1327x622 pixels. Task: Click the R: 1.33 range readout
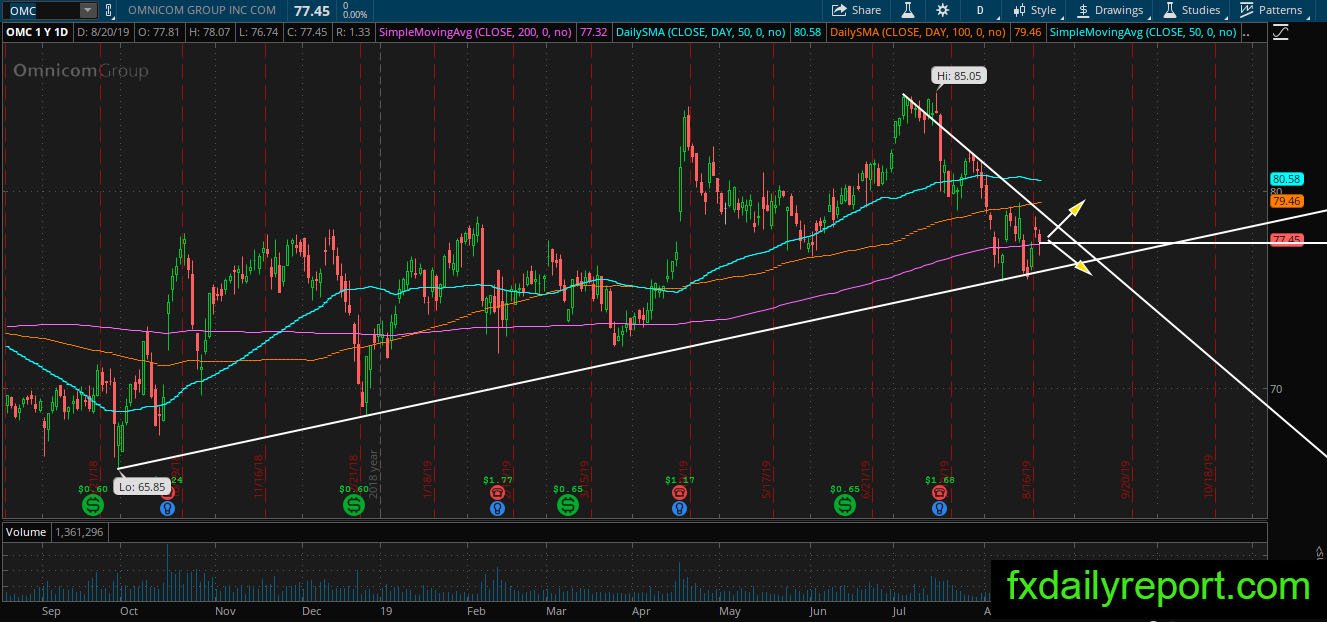[353, 32]
